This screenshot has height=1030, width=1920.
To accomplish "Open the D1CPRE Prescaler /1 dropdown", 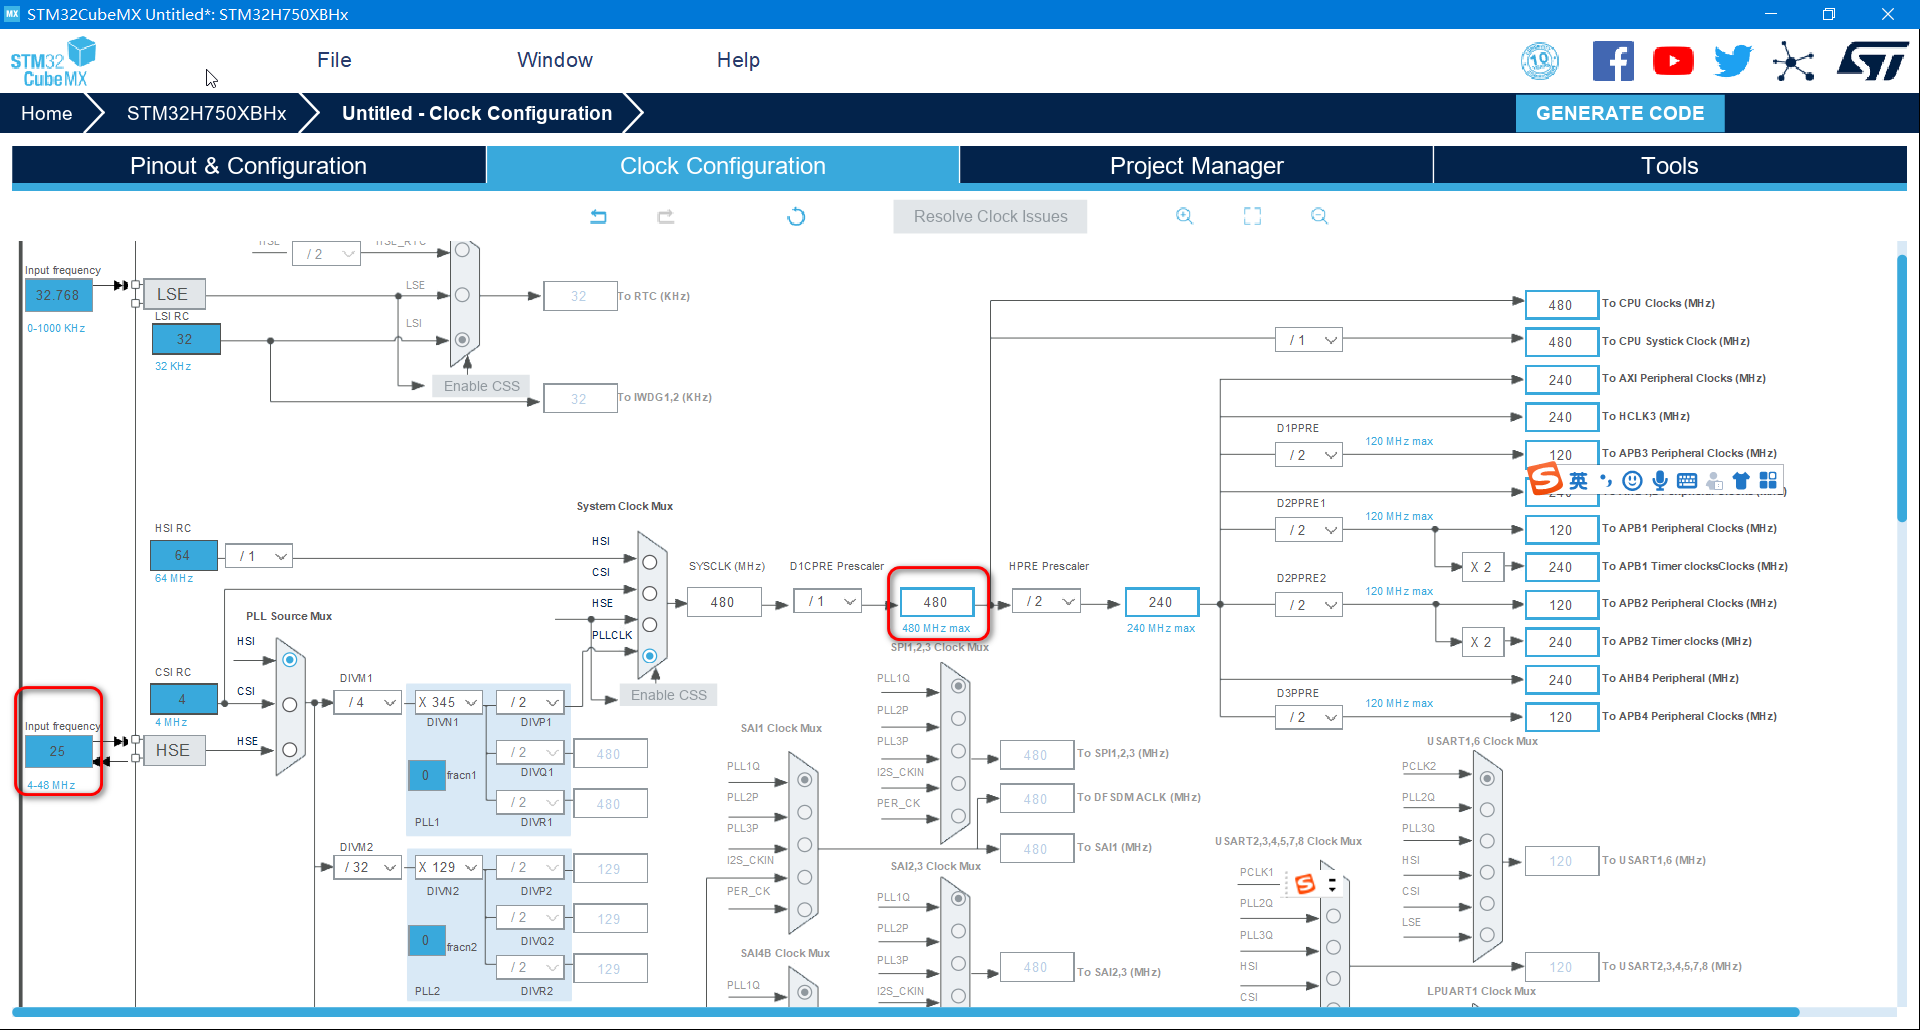I will coord(828,602).
